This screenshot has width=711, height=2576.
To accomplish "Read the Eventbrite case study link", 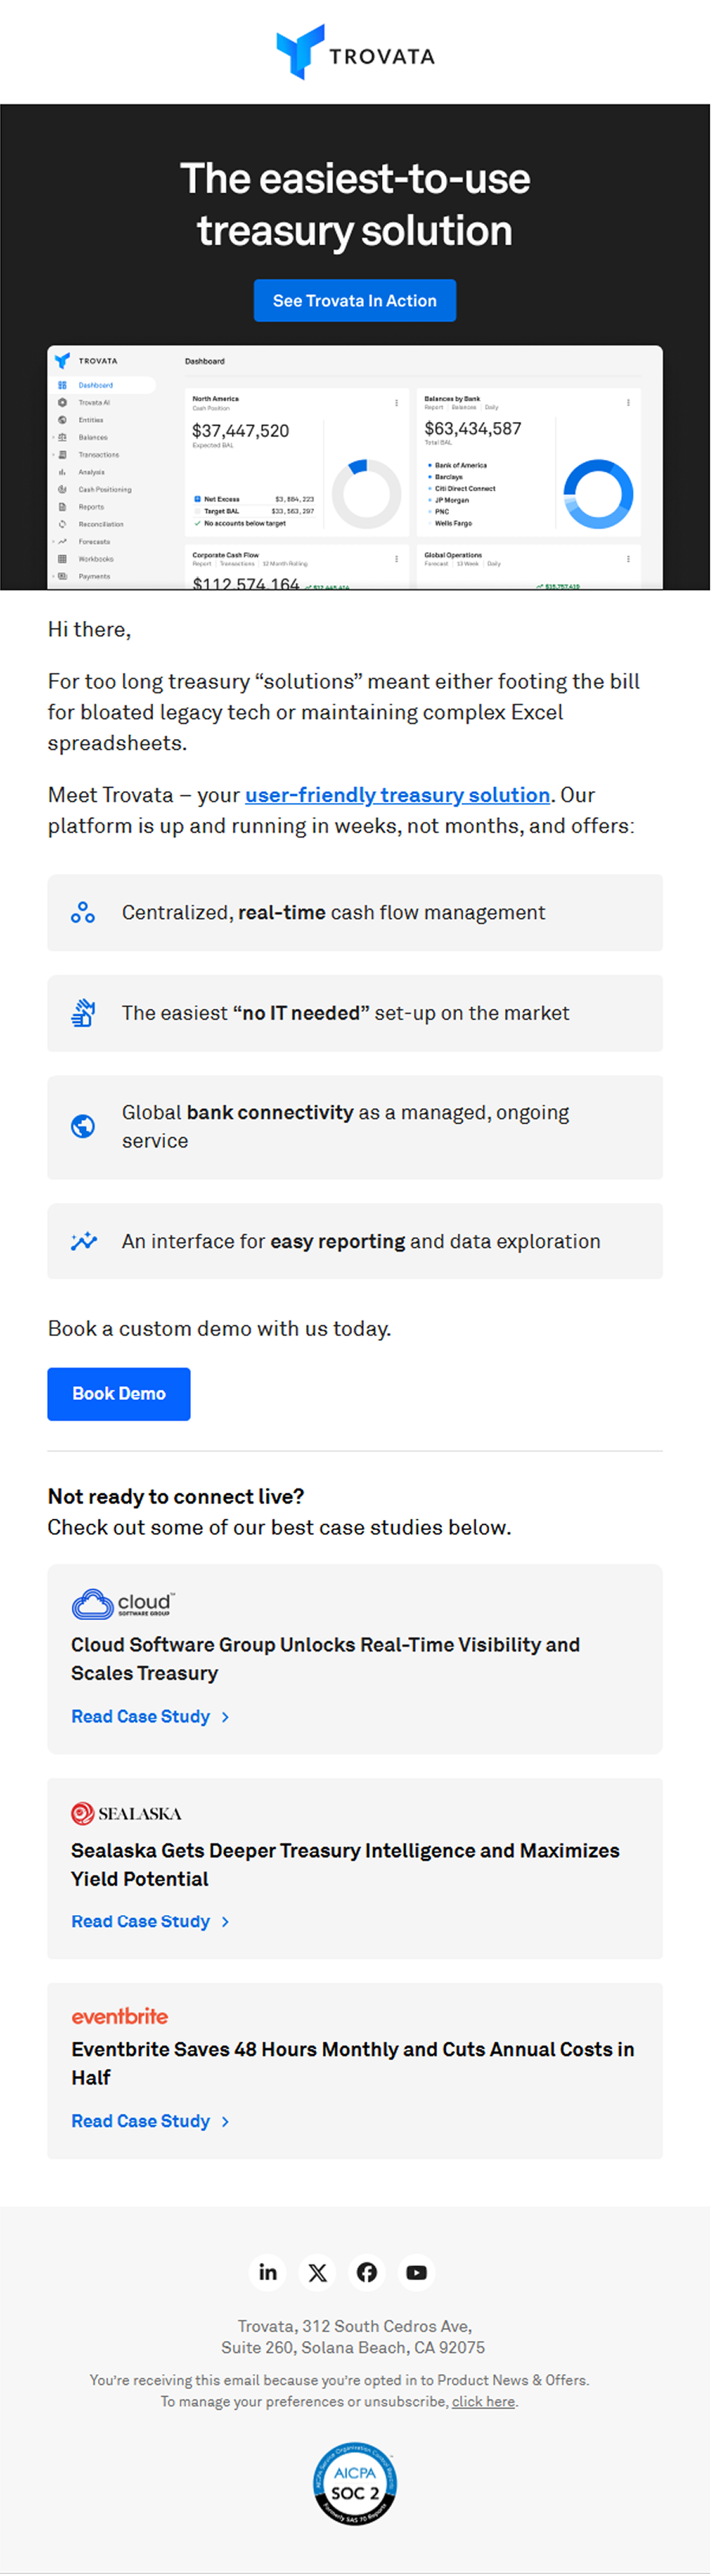I will 150,2120.
